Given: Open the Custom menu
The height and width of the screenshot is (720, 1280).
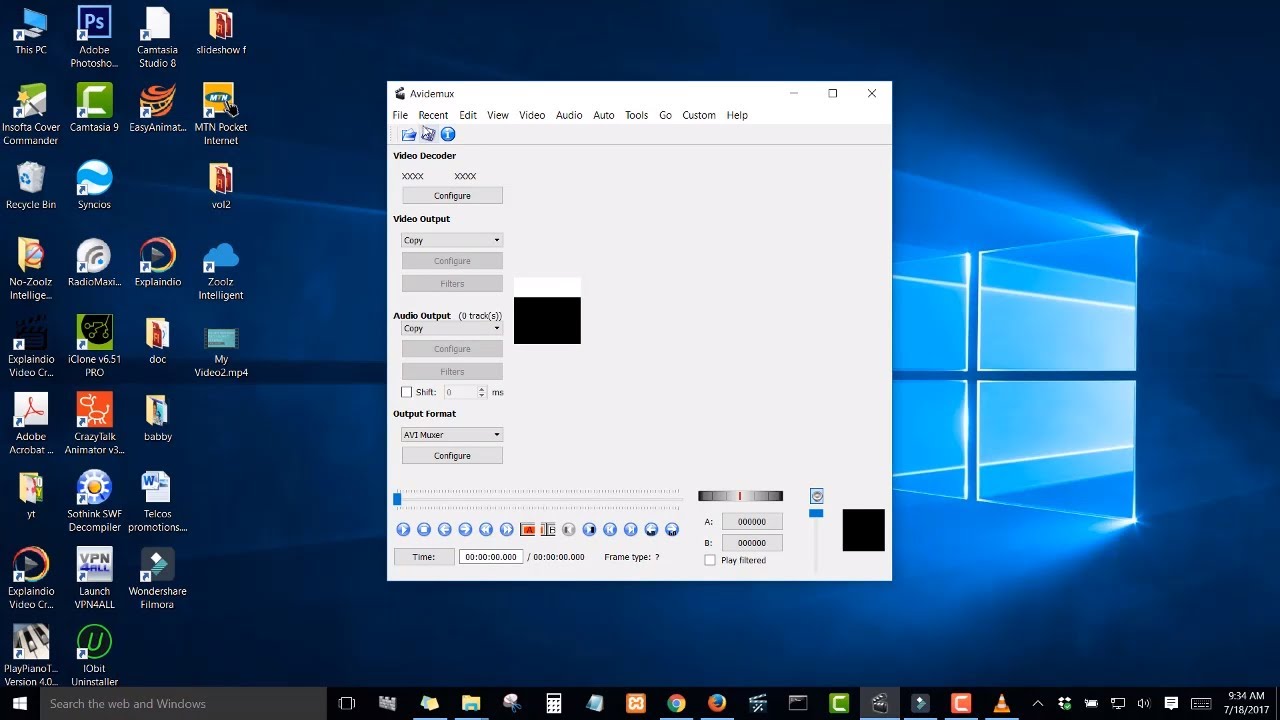Looking at the screenshot, I should pos(699,115).
